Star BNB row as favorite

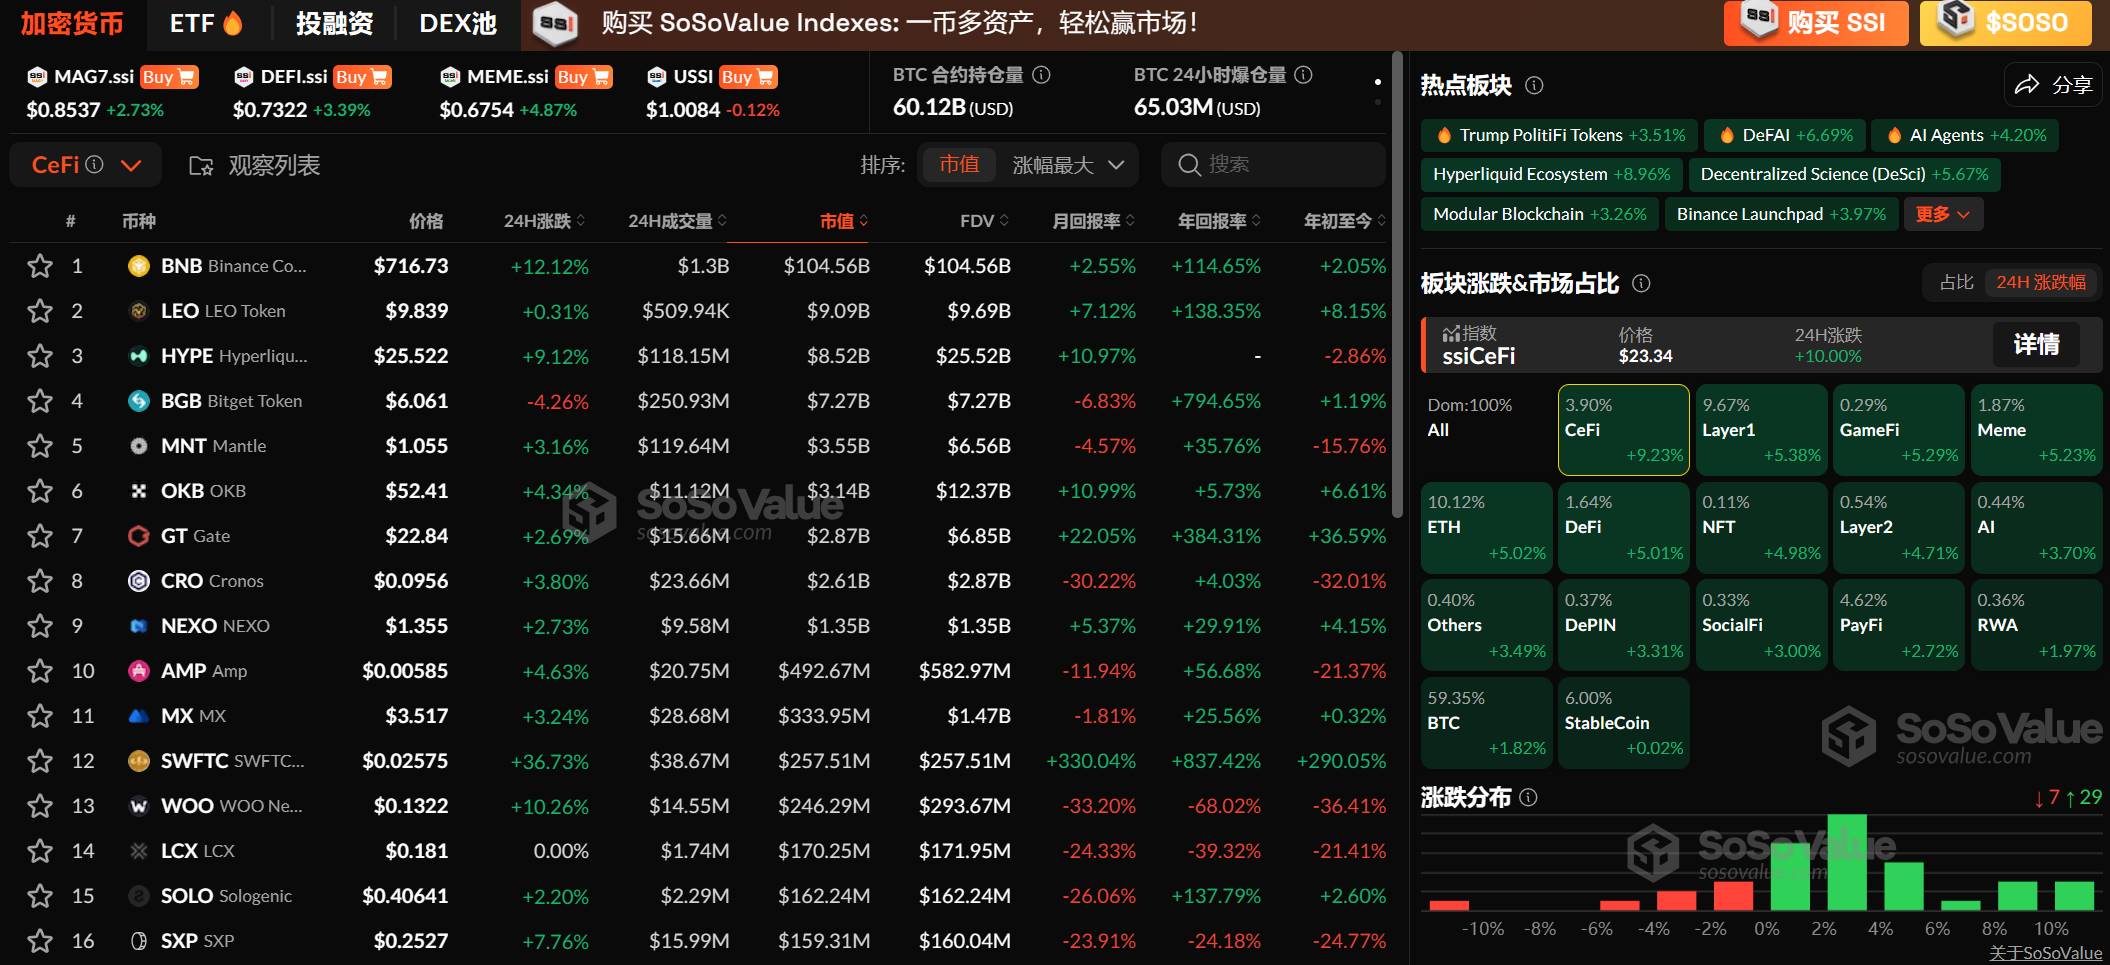click(40, 266)
